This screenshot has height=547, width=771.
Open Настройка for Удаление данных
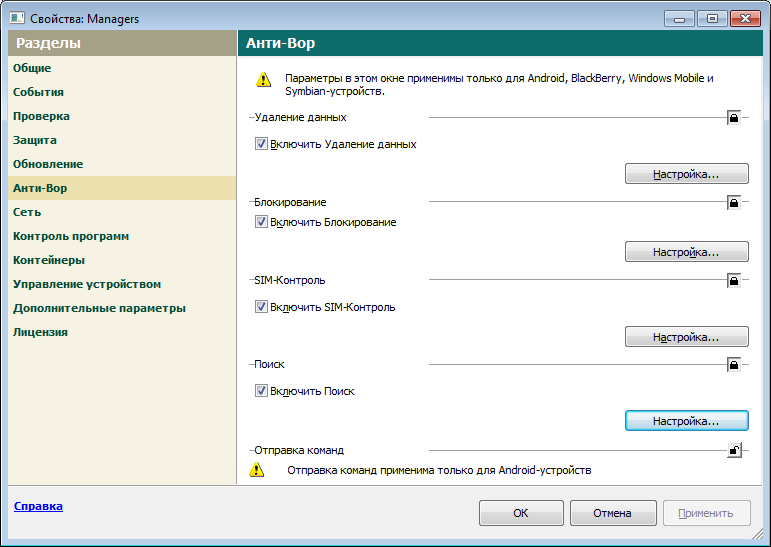tap(686, 174)
